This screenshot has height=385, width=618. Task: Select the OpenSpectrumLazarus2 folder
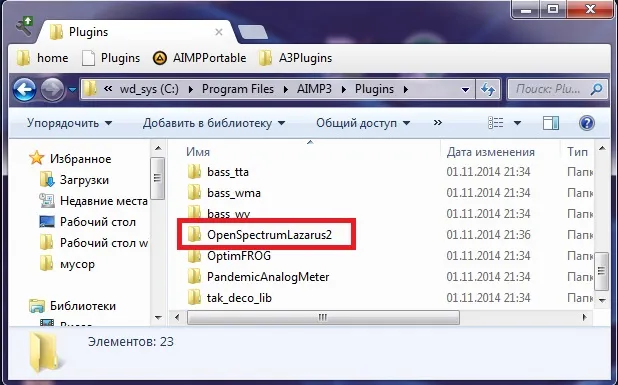coord(270,235)
